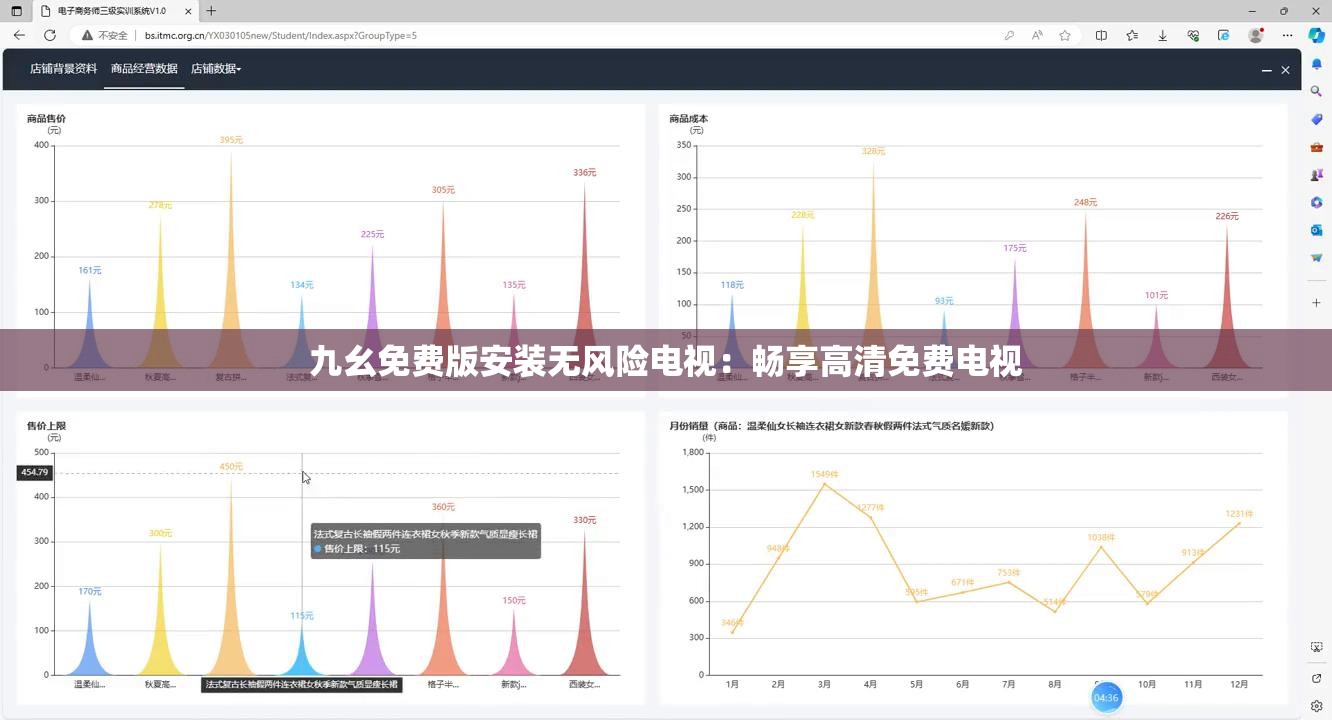1332x720 pixels.
Task: Open the sidebar games chess icon
Action: tap(1317, 174)
